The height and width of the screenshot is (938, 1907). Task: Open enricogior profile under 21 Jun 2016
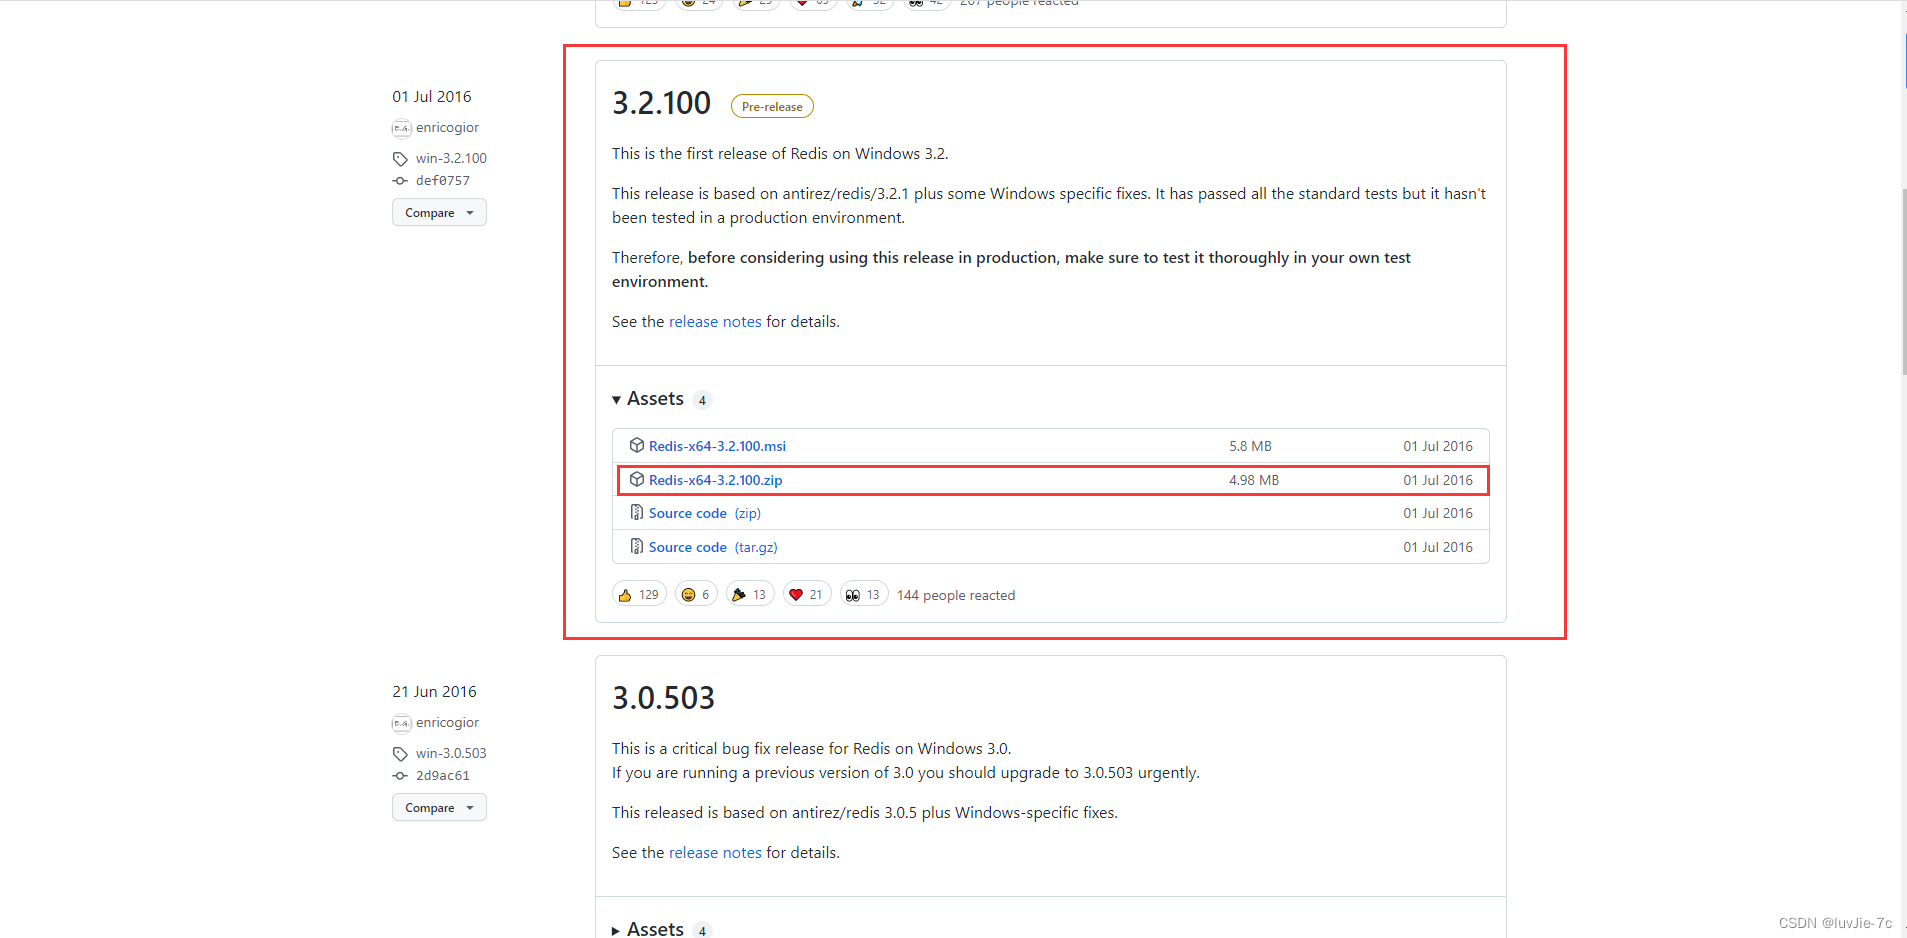point(447,723)
